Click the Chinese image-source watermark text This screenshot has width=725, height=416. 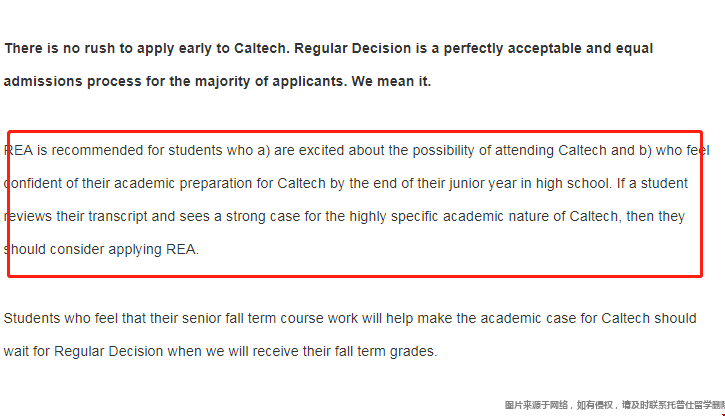tap(612, 405)
